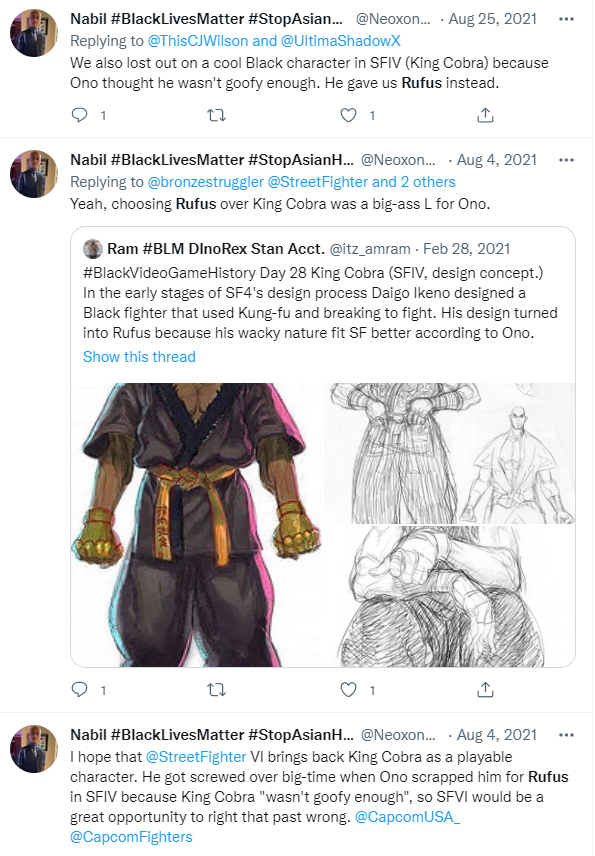
Task: Open @bronzestruggler profile link
Action: click(206, 182)
